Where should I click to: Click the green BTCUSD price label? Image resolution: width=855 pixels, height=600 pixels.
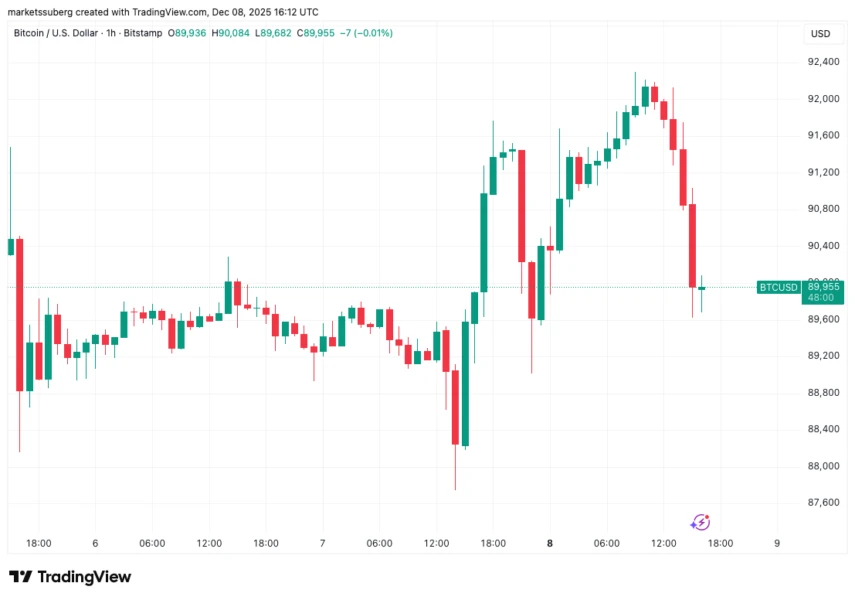(779, 287)
